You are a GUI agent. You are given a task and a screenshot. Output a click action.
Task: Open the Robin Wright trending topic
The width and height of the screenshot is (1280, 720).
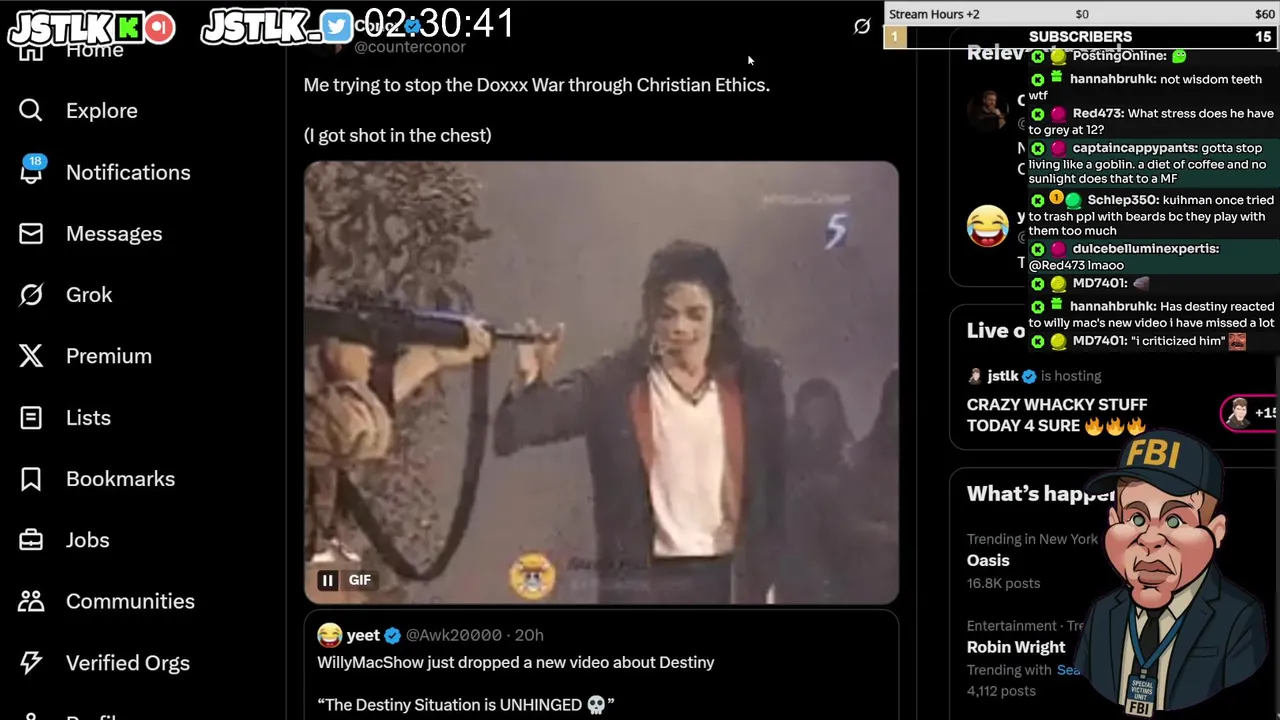[1016, 647]
